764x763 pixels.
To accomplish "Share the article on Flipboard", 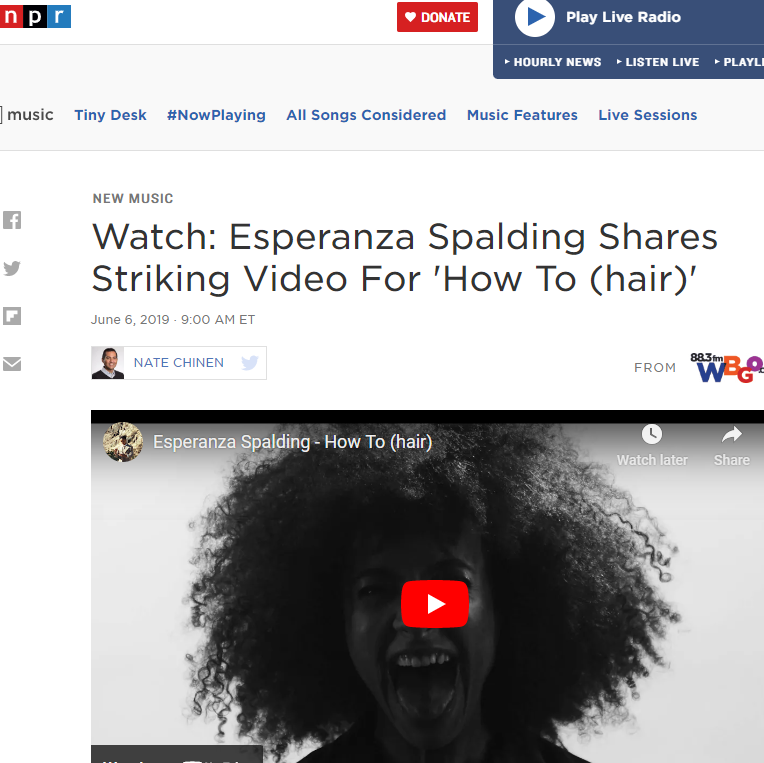I will 12,316.
